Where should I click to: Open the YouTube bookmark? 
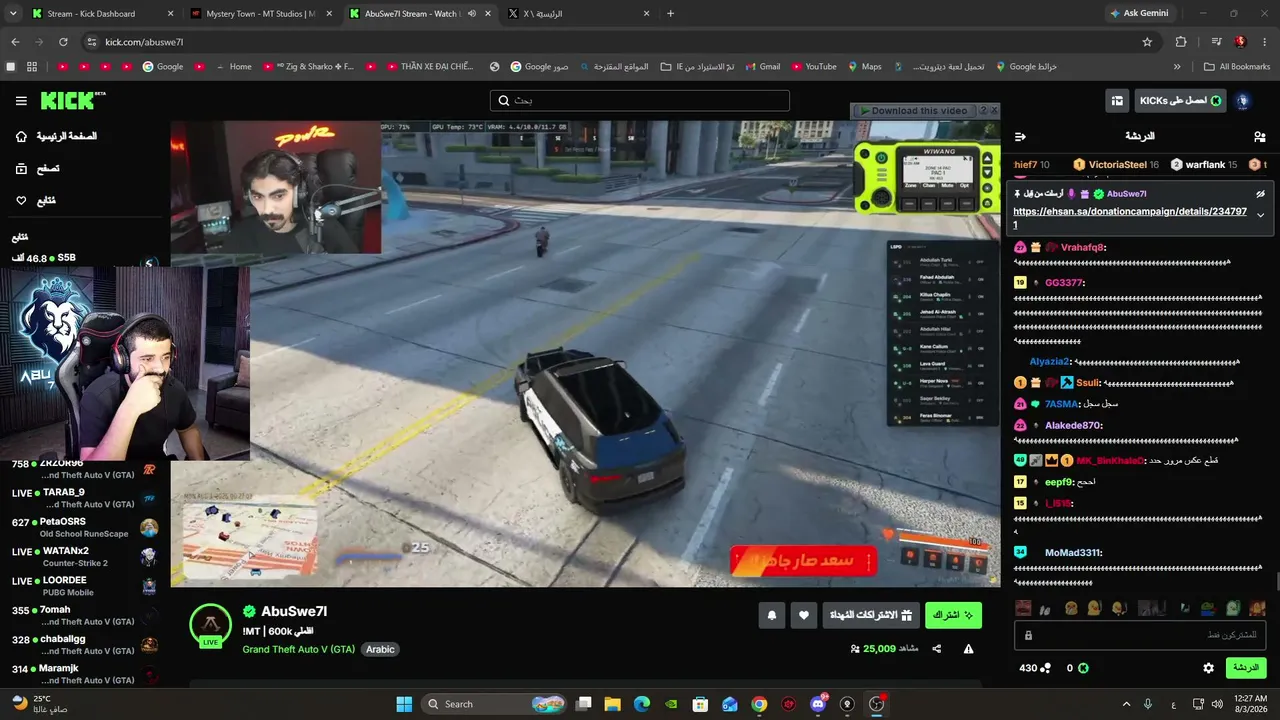pyautogui.click(x=814, y=67)
